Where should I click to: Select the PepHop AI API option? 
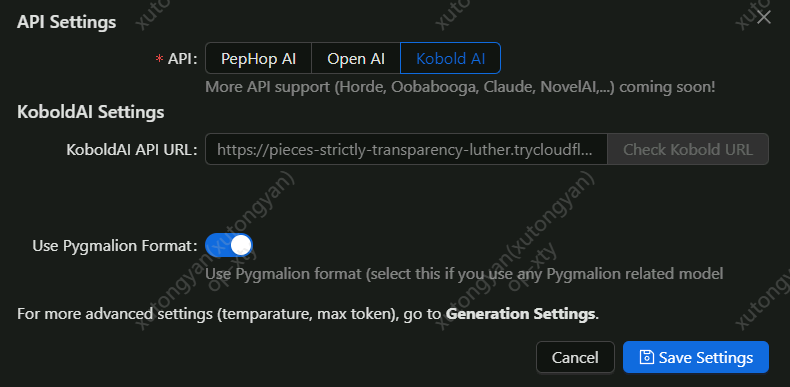pos(258,58)
